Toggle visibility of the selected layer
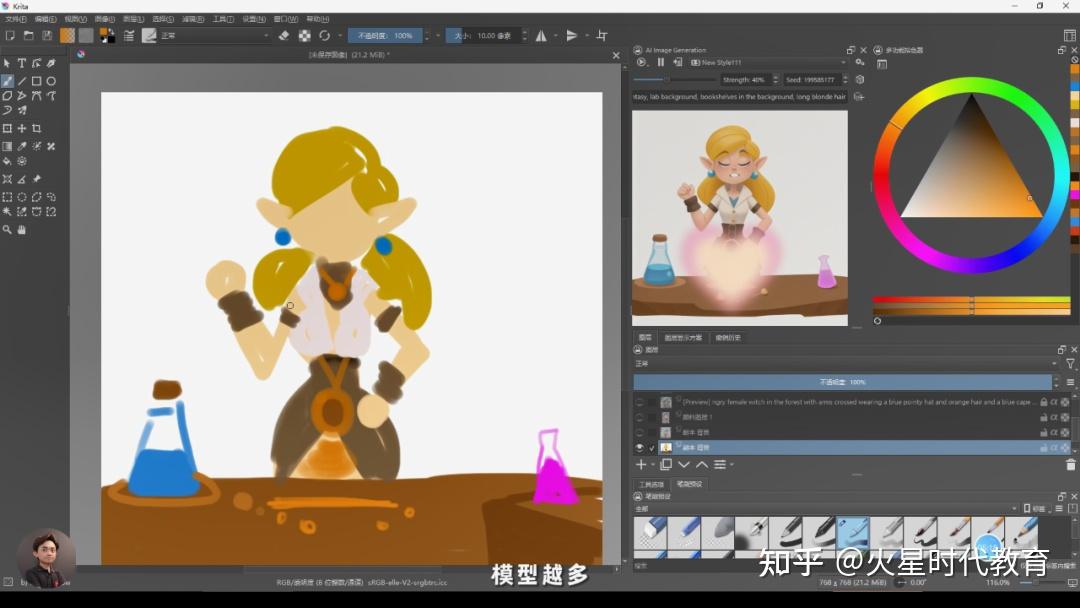This screenshot has height=608, width=1080. coord(640,445)
